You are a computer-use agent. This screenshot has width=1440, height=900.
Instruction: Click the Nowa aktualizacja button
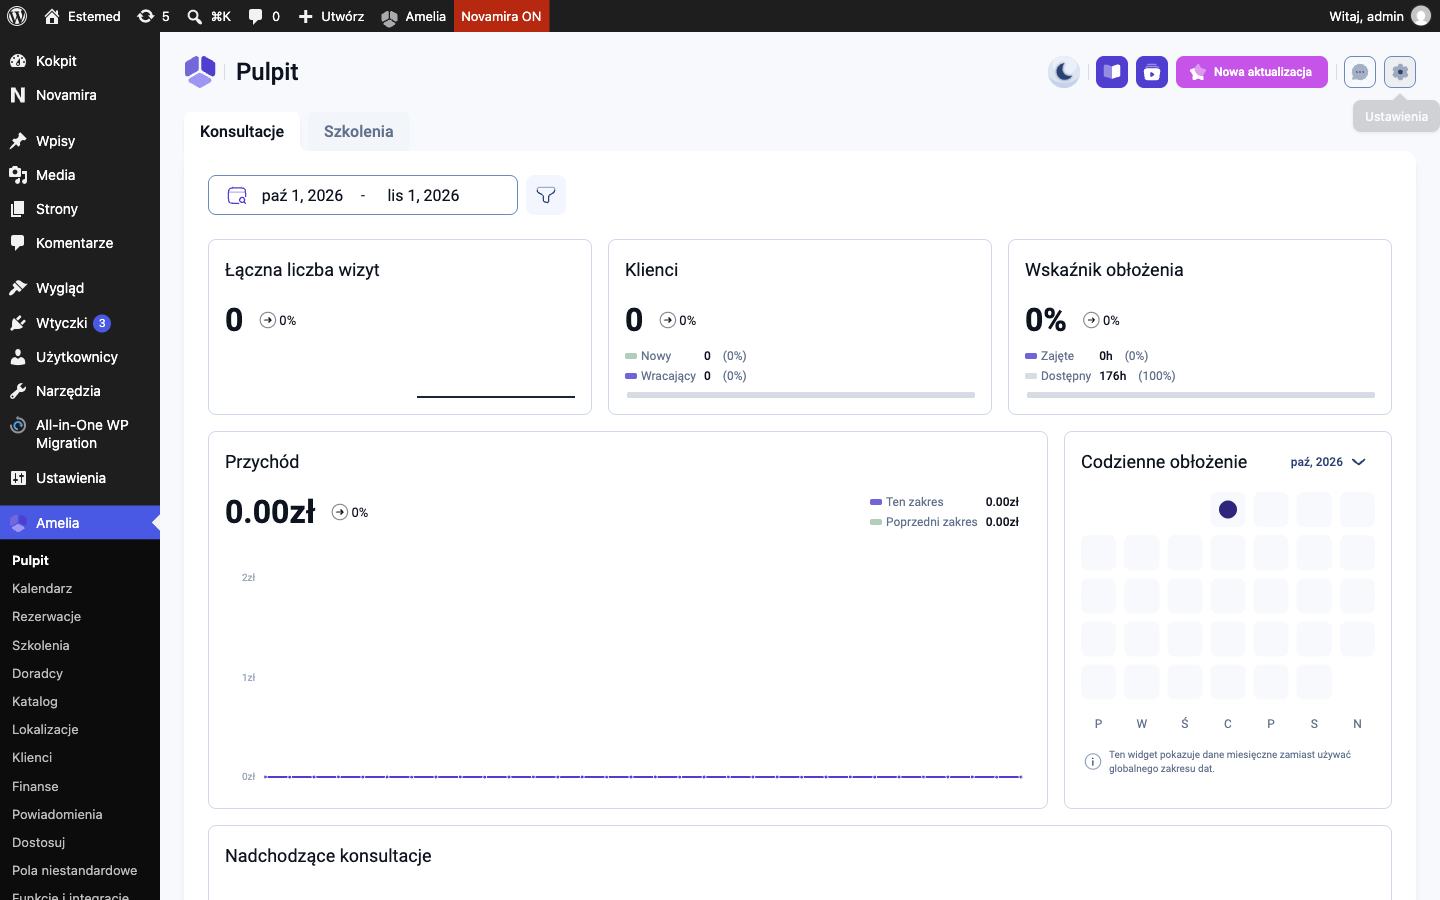click(1252, 72)
